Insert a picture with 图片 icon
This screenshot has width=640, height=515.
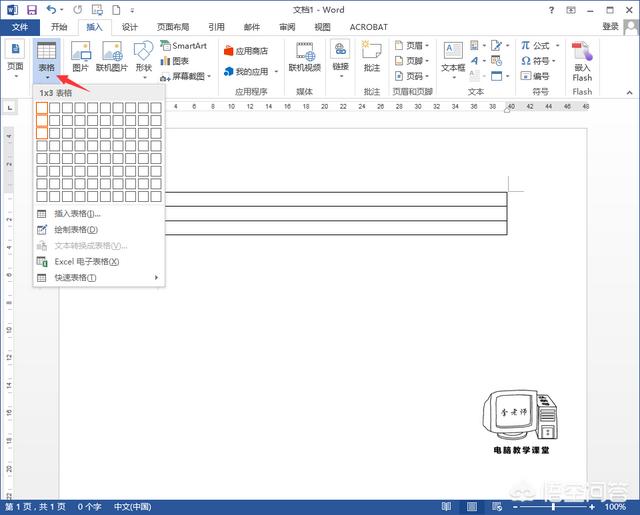click(80, 57)
